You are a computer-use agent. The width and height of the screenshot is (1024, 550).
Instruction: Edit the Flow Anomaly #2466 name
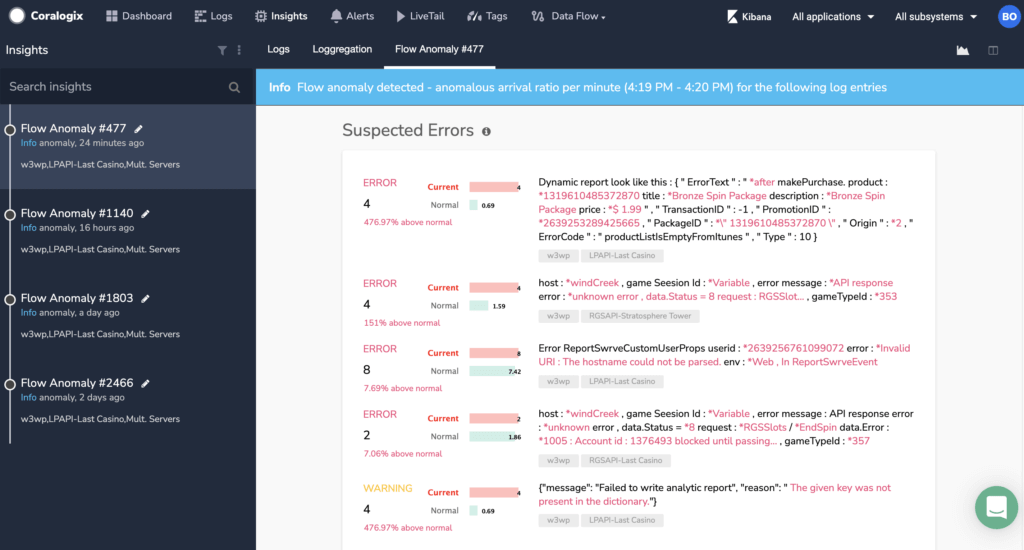(146, 383)
